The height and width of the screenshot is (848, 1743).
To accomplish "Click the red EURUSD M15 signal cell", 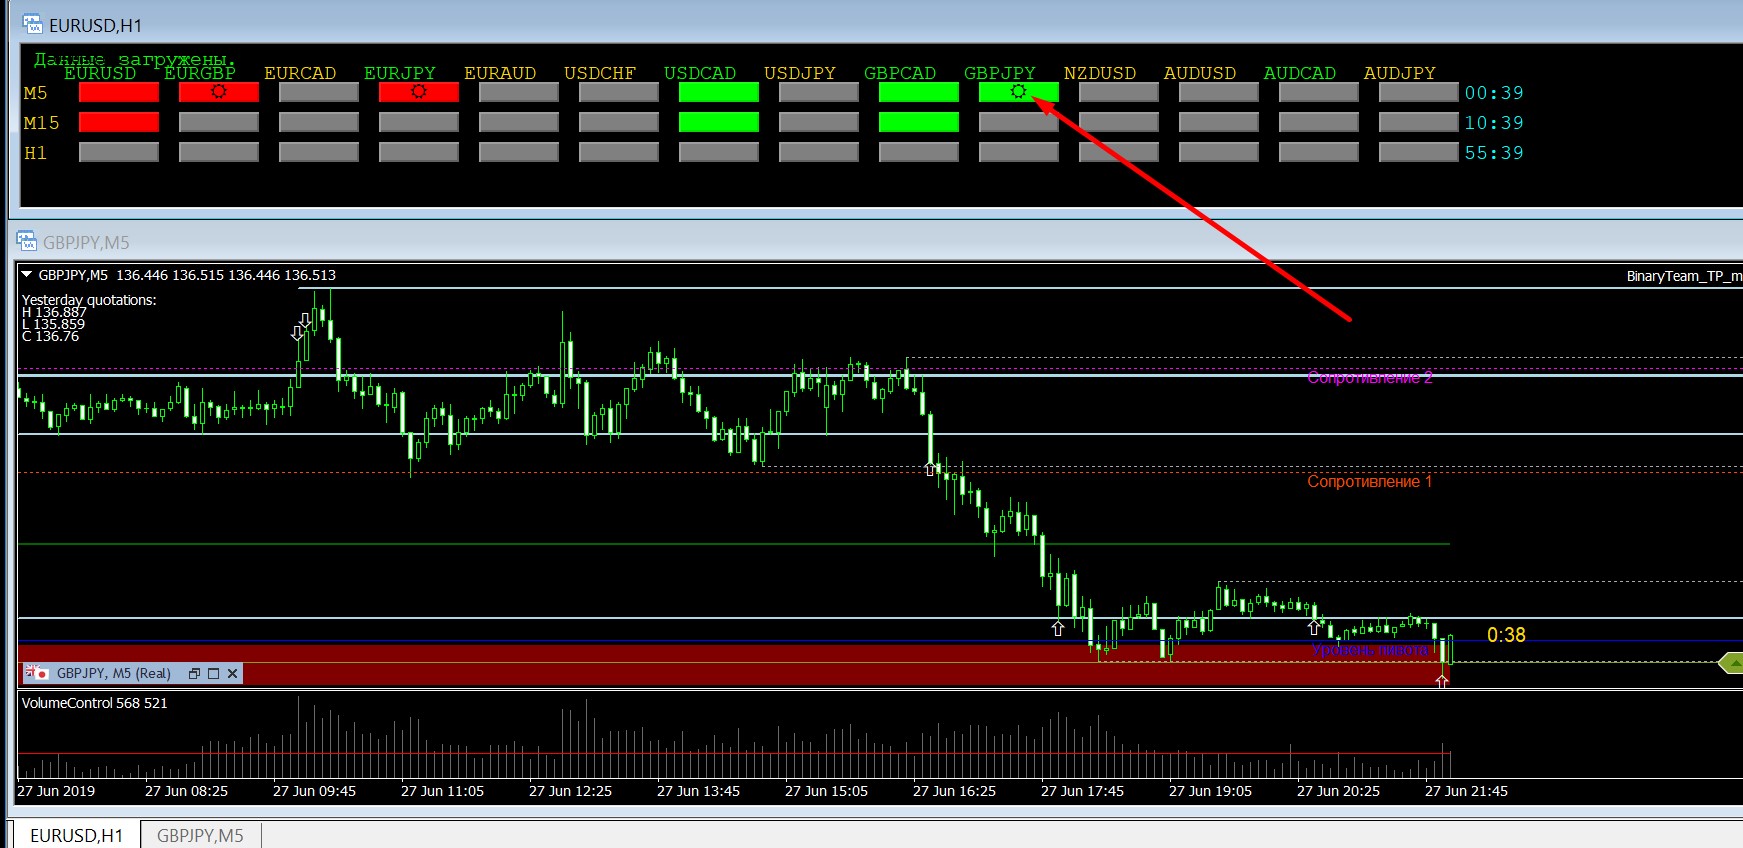I will [x=119, y=122].
